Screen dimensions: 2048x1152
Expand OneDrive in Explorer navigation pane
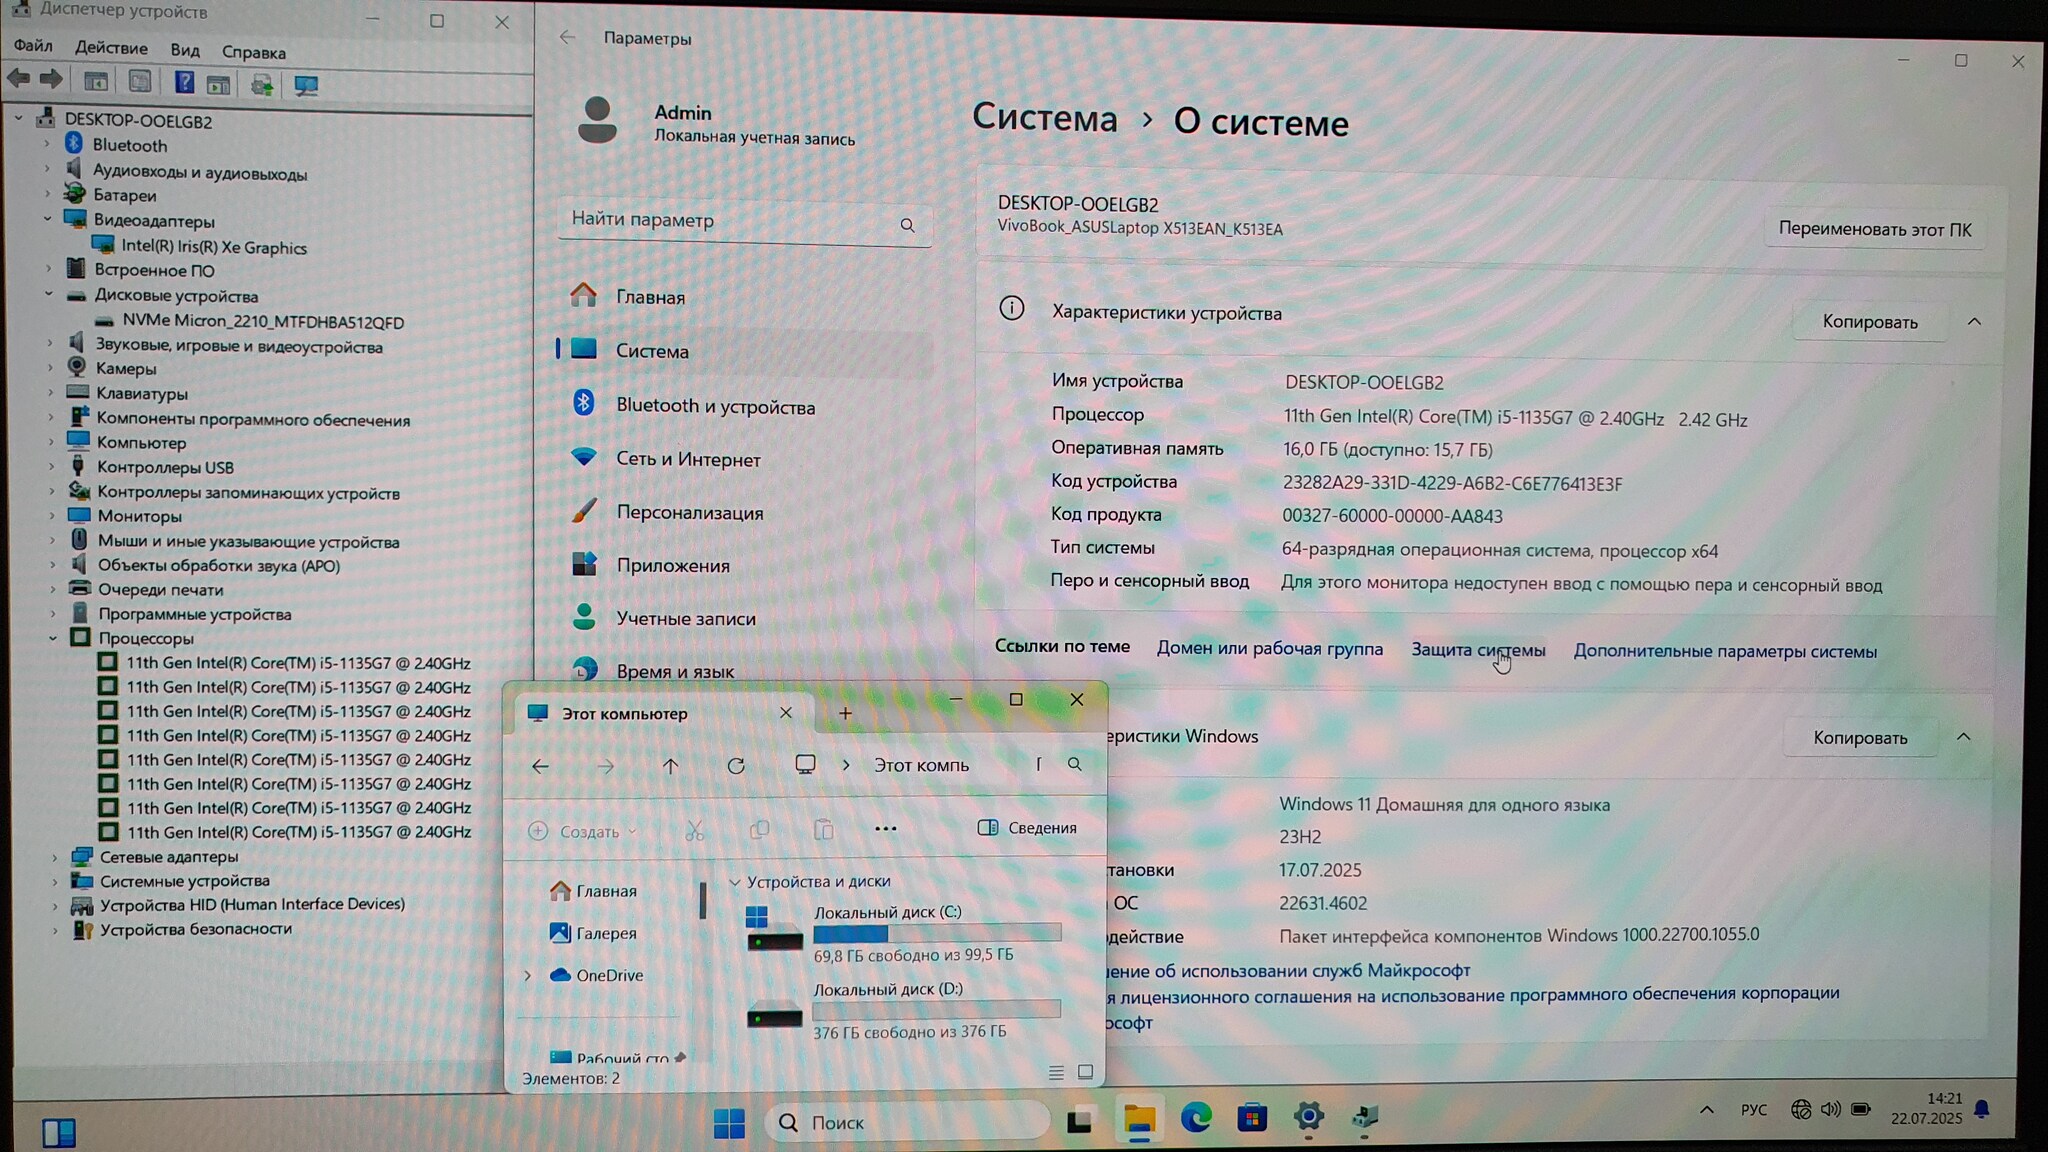click(x=528, y=975)
